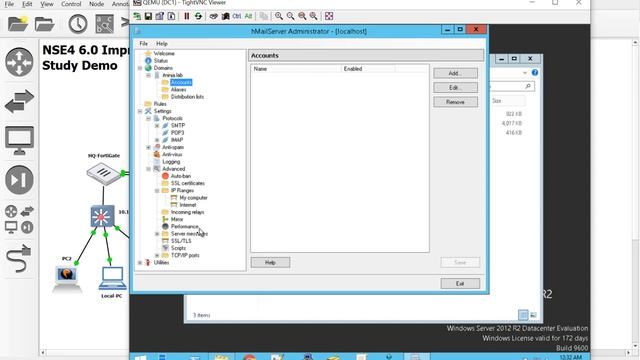Collapse the Advanced tree node

149,169
